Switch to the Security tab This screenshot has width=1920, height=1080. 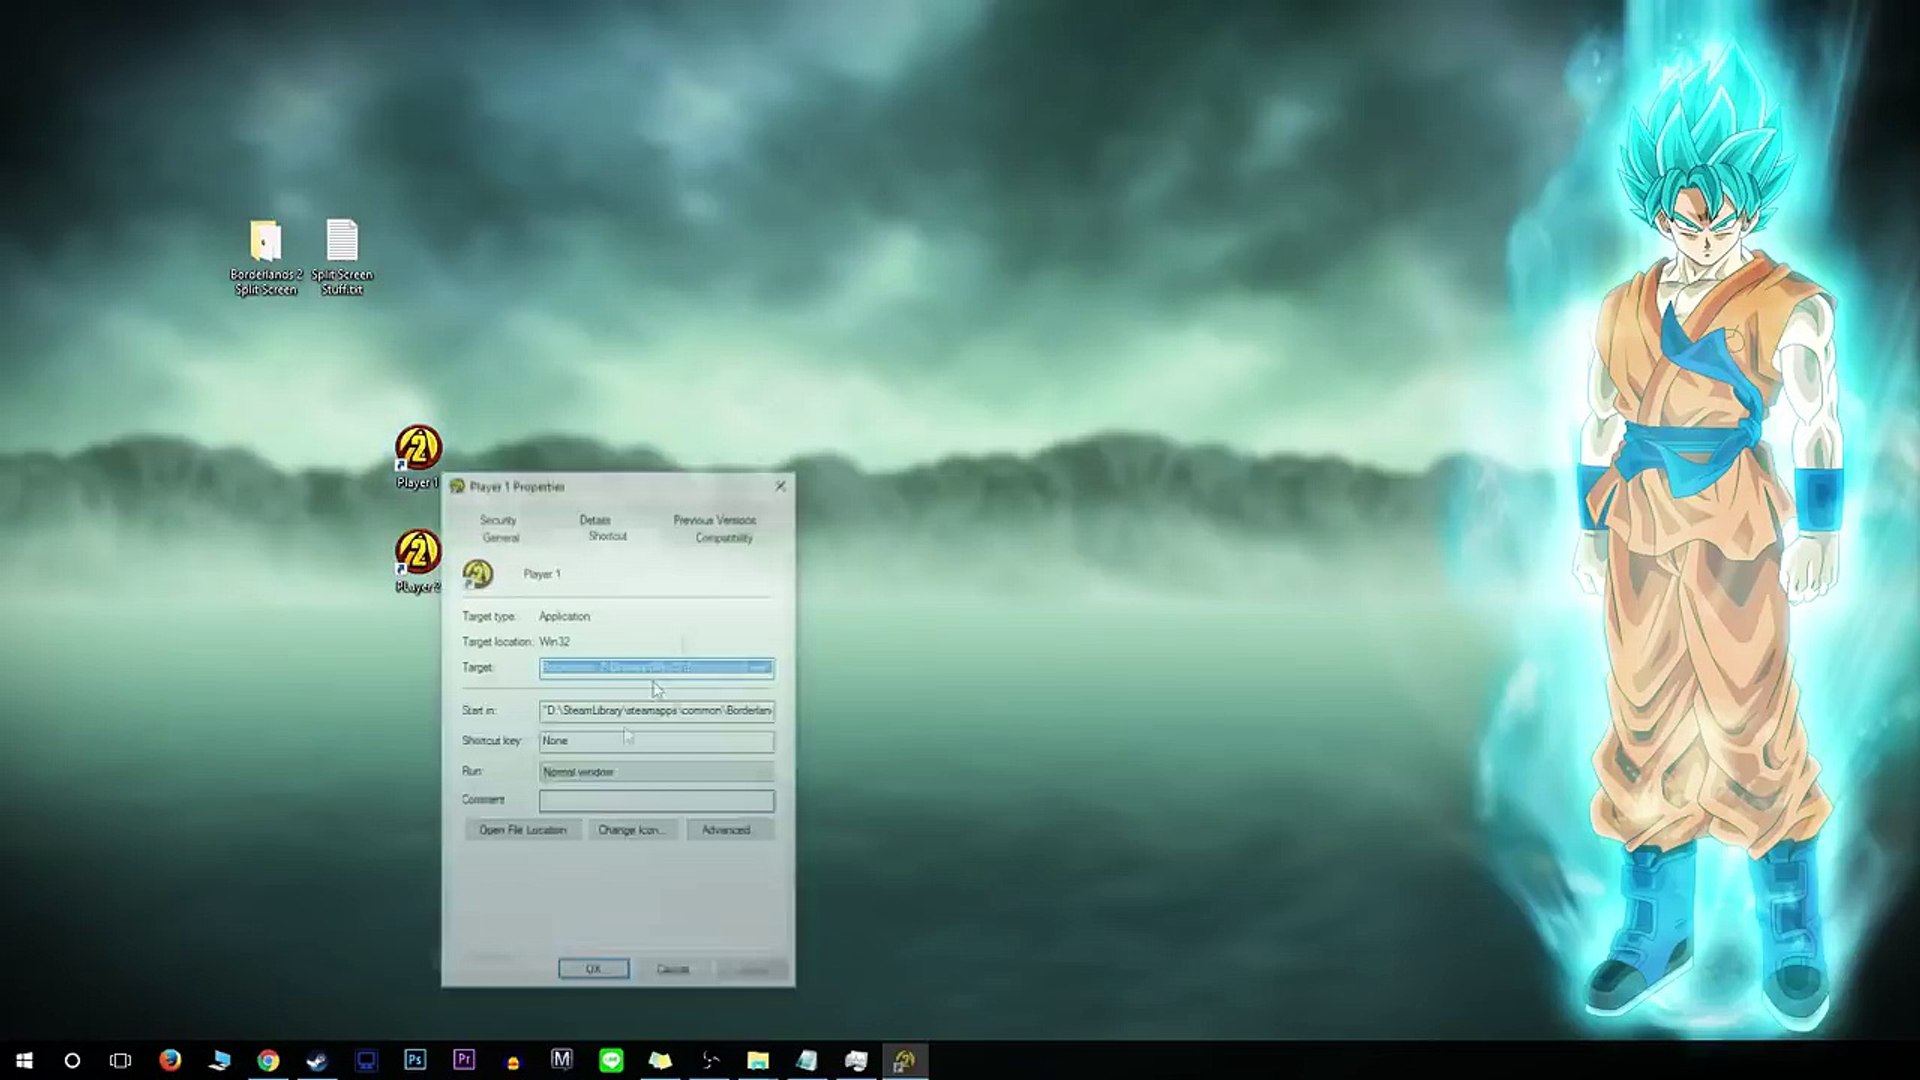click(498, 520)
